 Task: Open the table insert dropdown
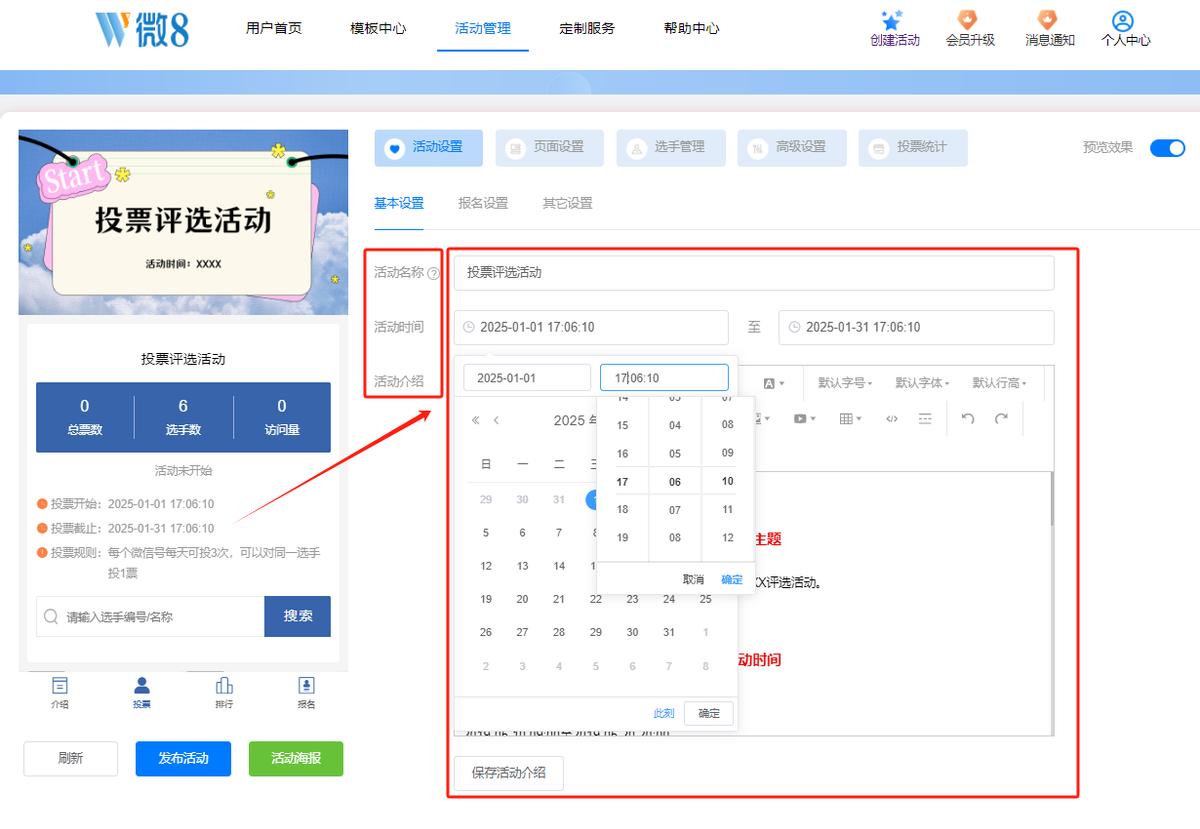click(851, 418)
